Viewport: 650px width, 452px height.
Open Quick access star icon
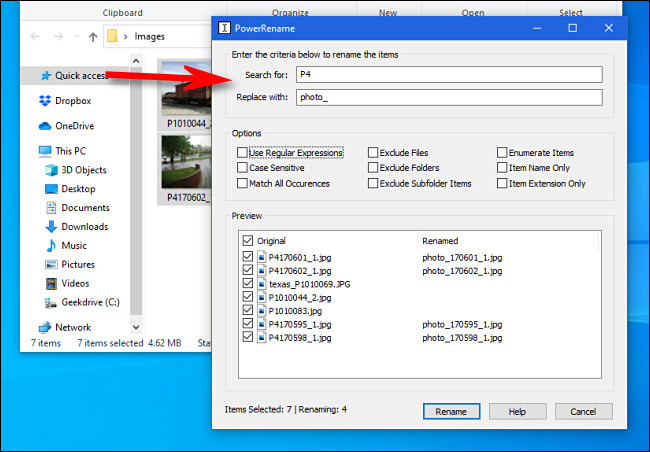(x=46, y=75)
